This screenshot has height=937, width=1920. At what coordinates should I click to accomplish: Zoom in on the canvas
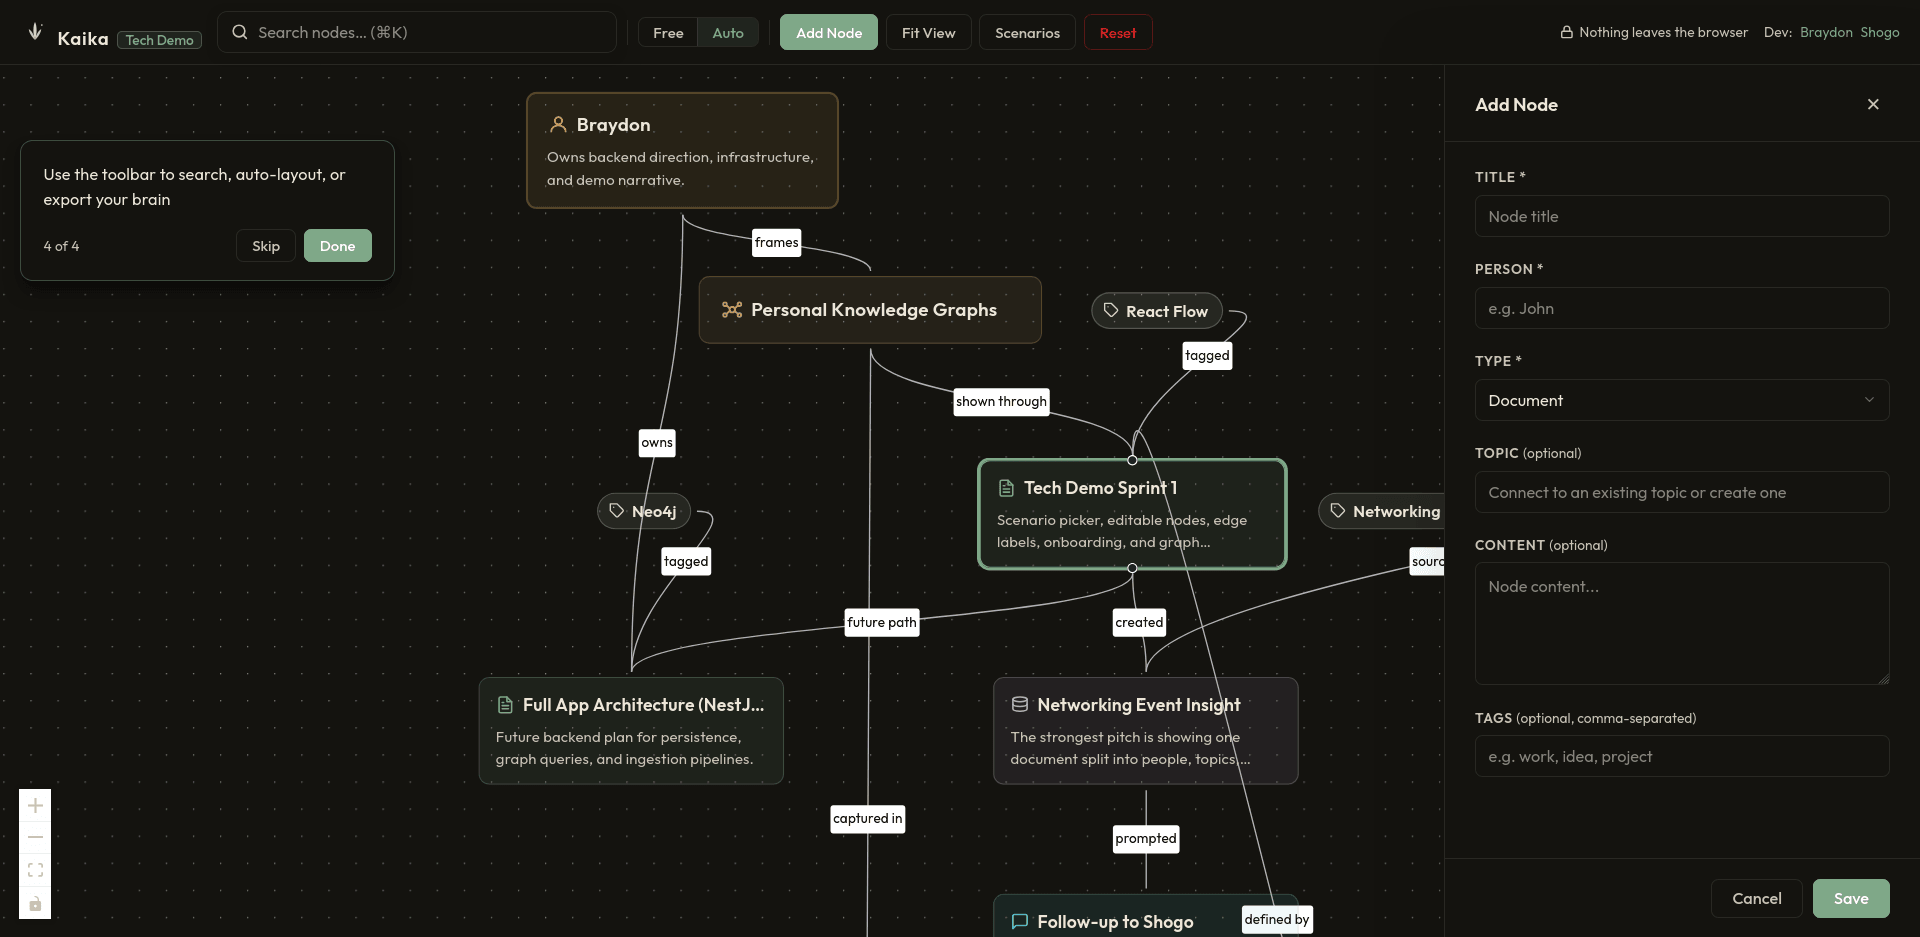(x=35, y=805)
